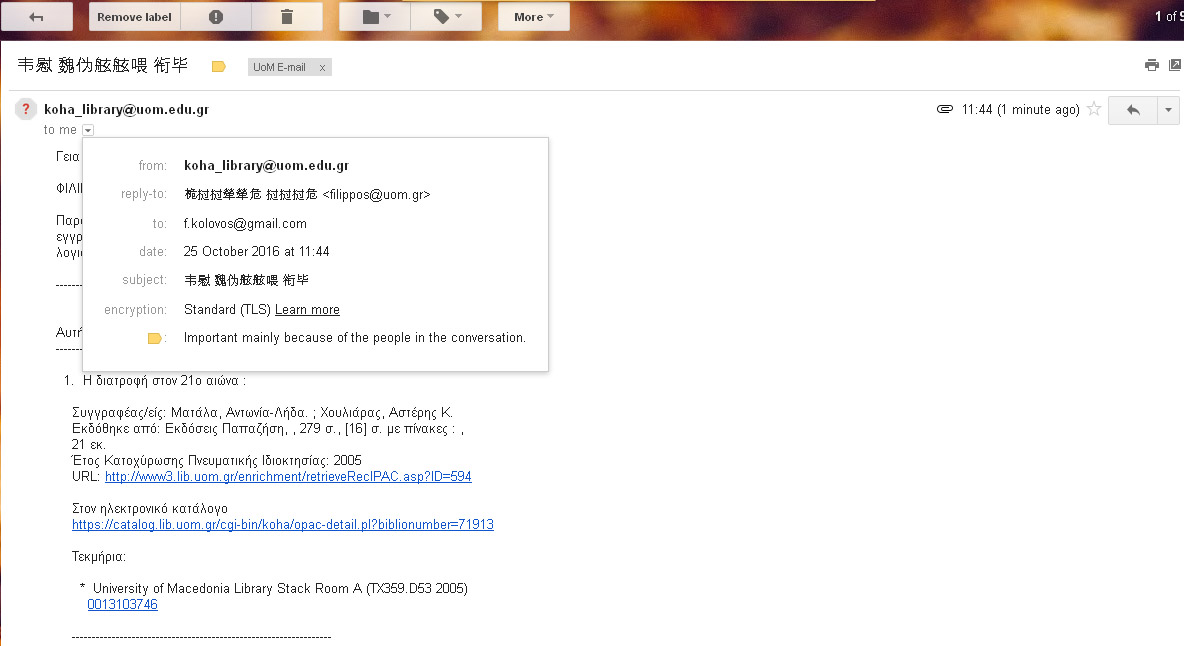1184x646 pixels.
Task: Expand more reply options arrow
Action: click(1168, 110)
